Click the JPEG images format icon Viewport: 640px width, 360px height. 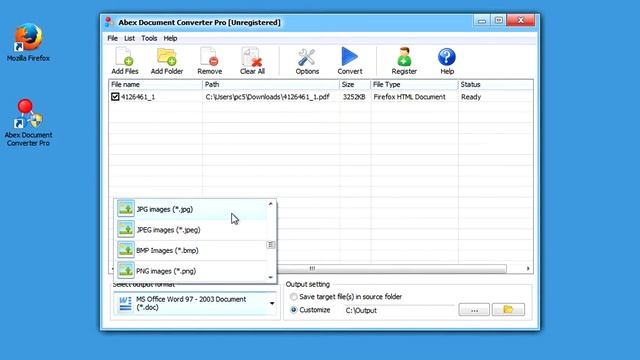pos(126,229)
